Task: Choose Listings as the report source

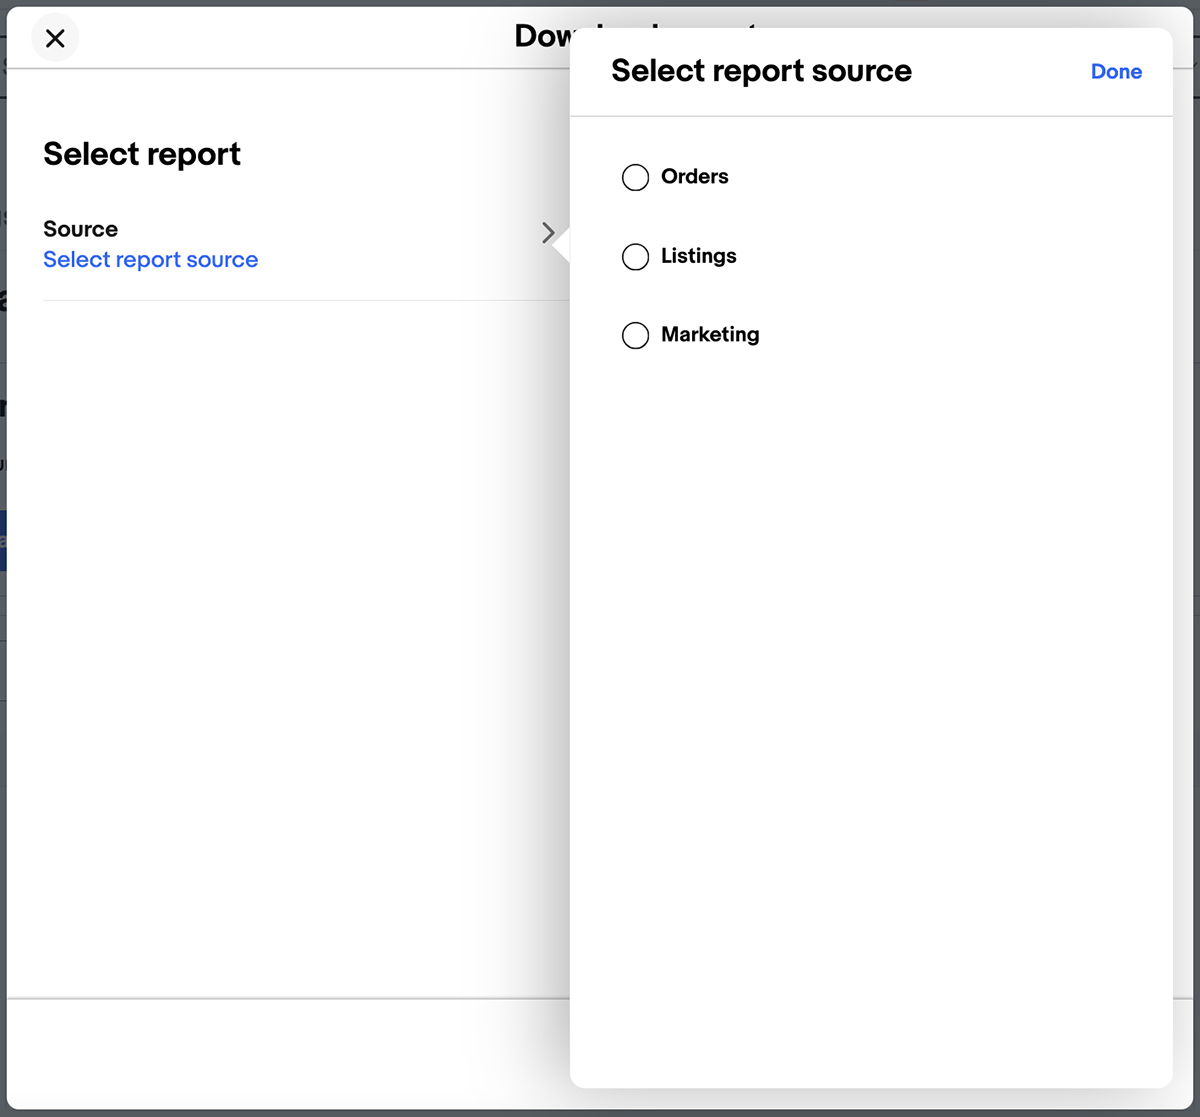Action: (635, 256)
